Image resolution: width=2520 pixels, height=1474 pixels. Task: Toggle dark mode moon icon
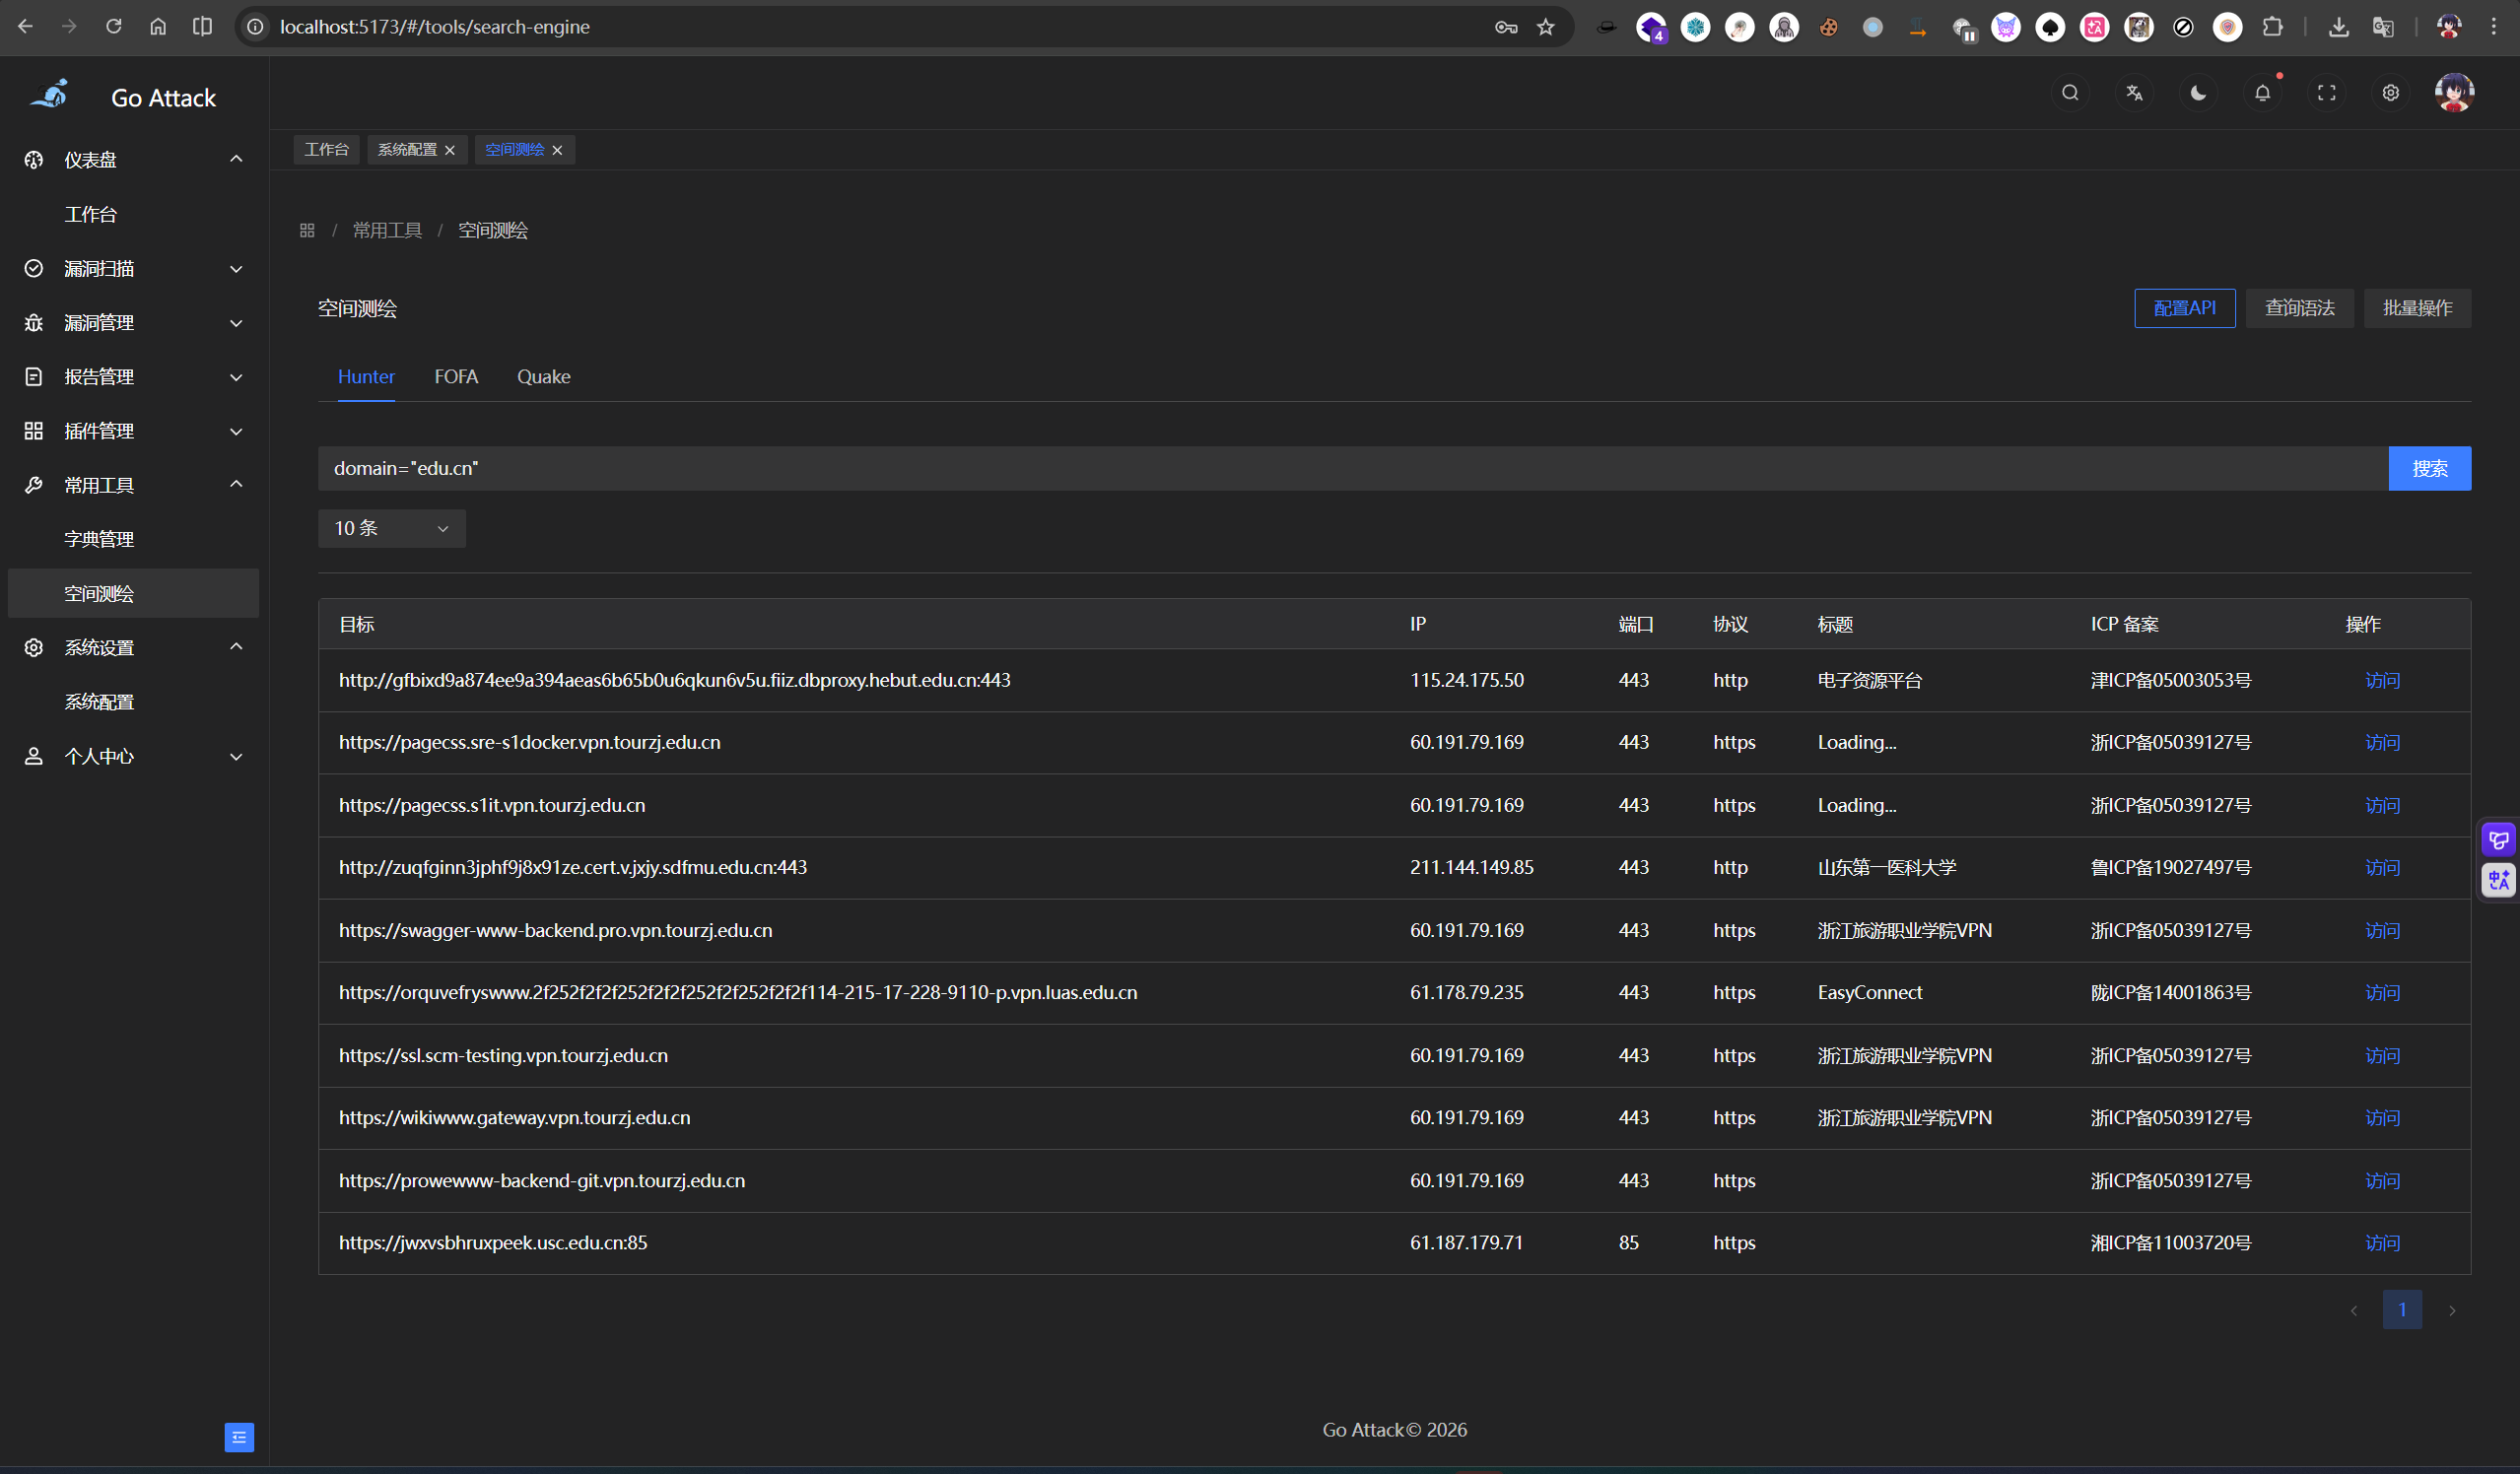coord(2198,93)
